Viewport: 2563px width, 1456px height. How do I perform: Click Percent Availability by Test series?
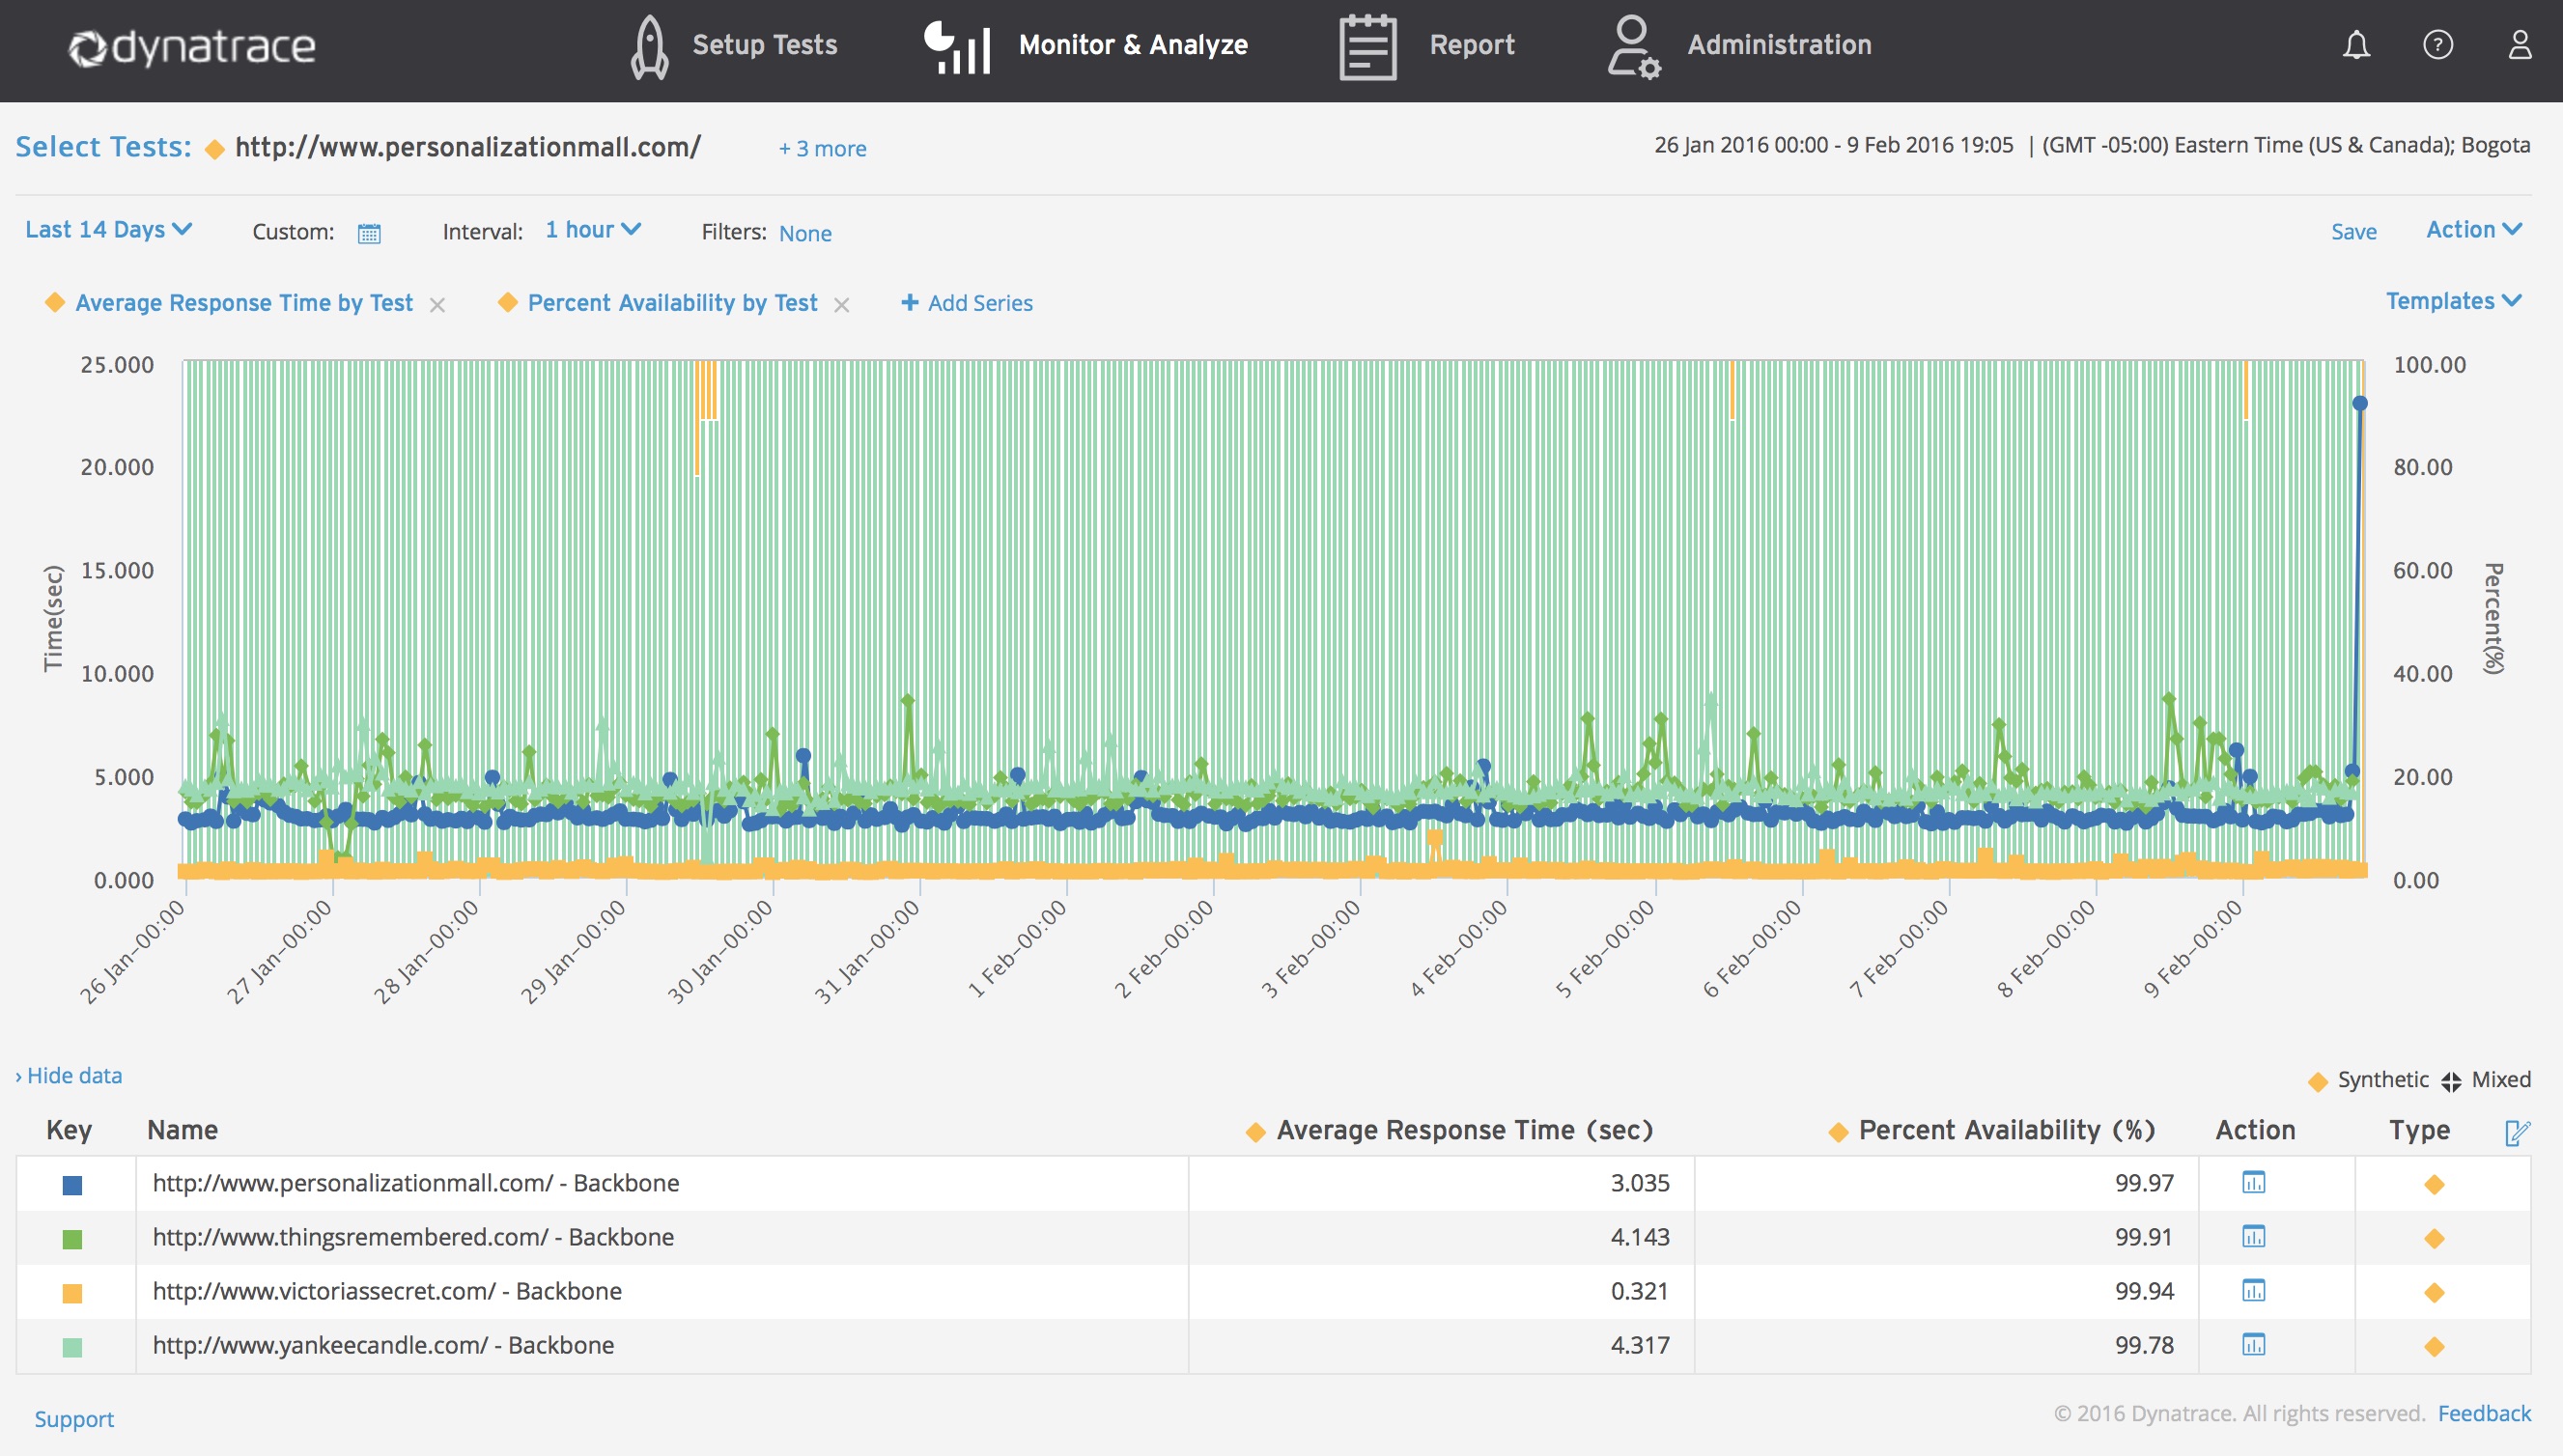(672, 303)
